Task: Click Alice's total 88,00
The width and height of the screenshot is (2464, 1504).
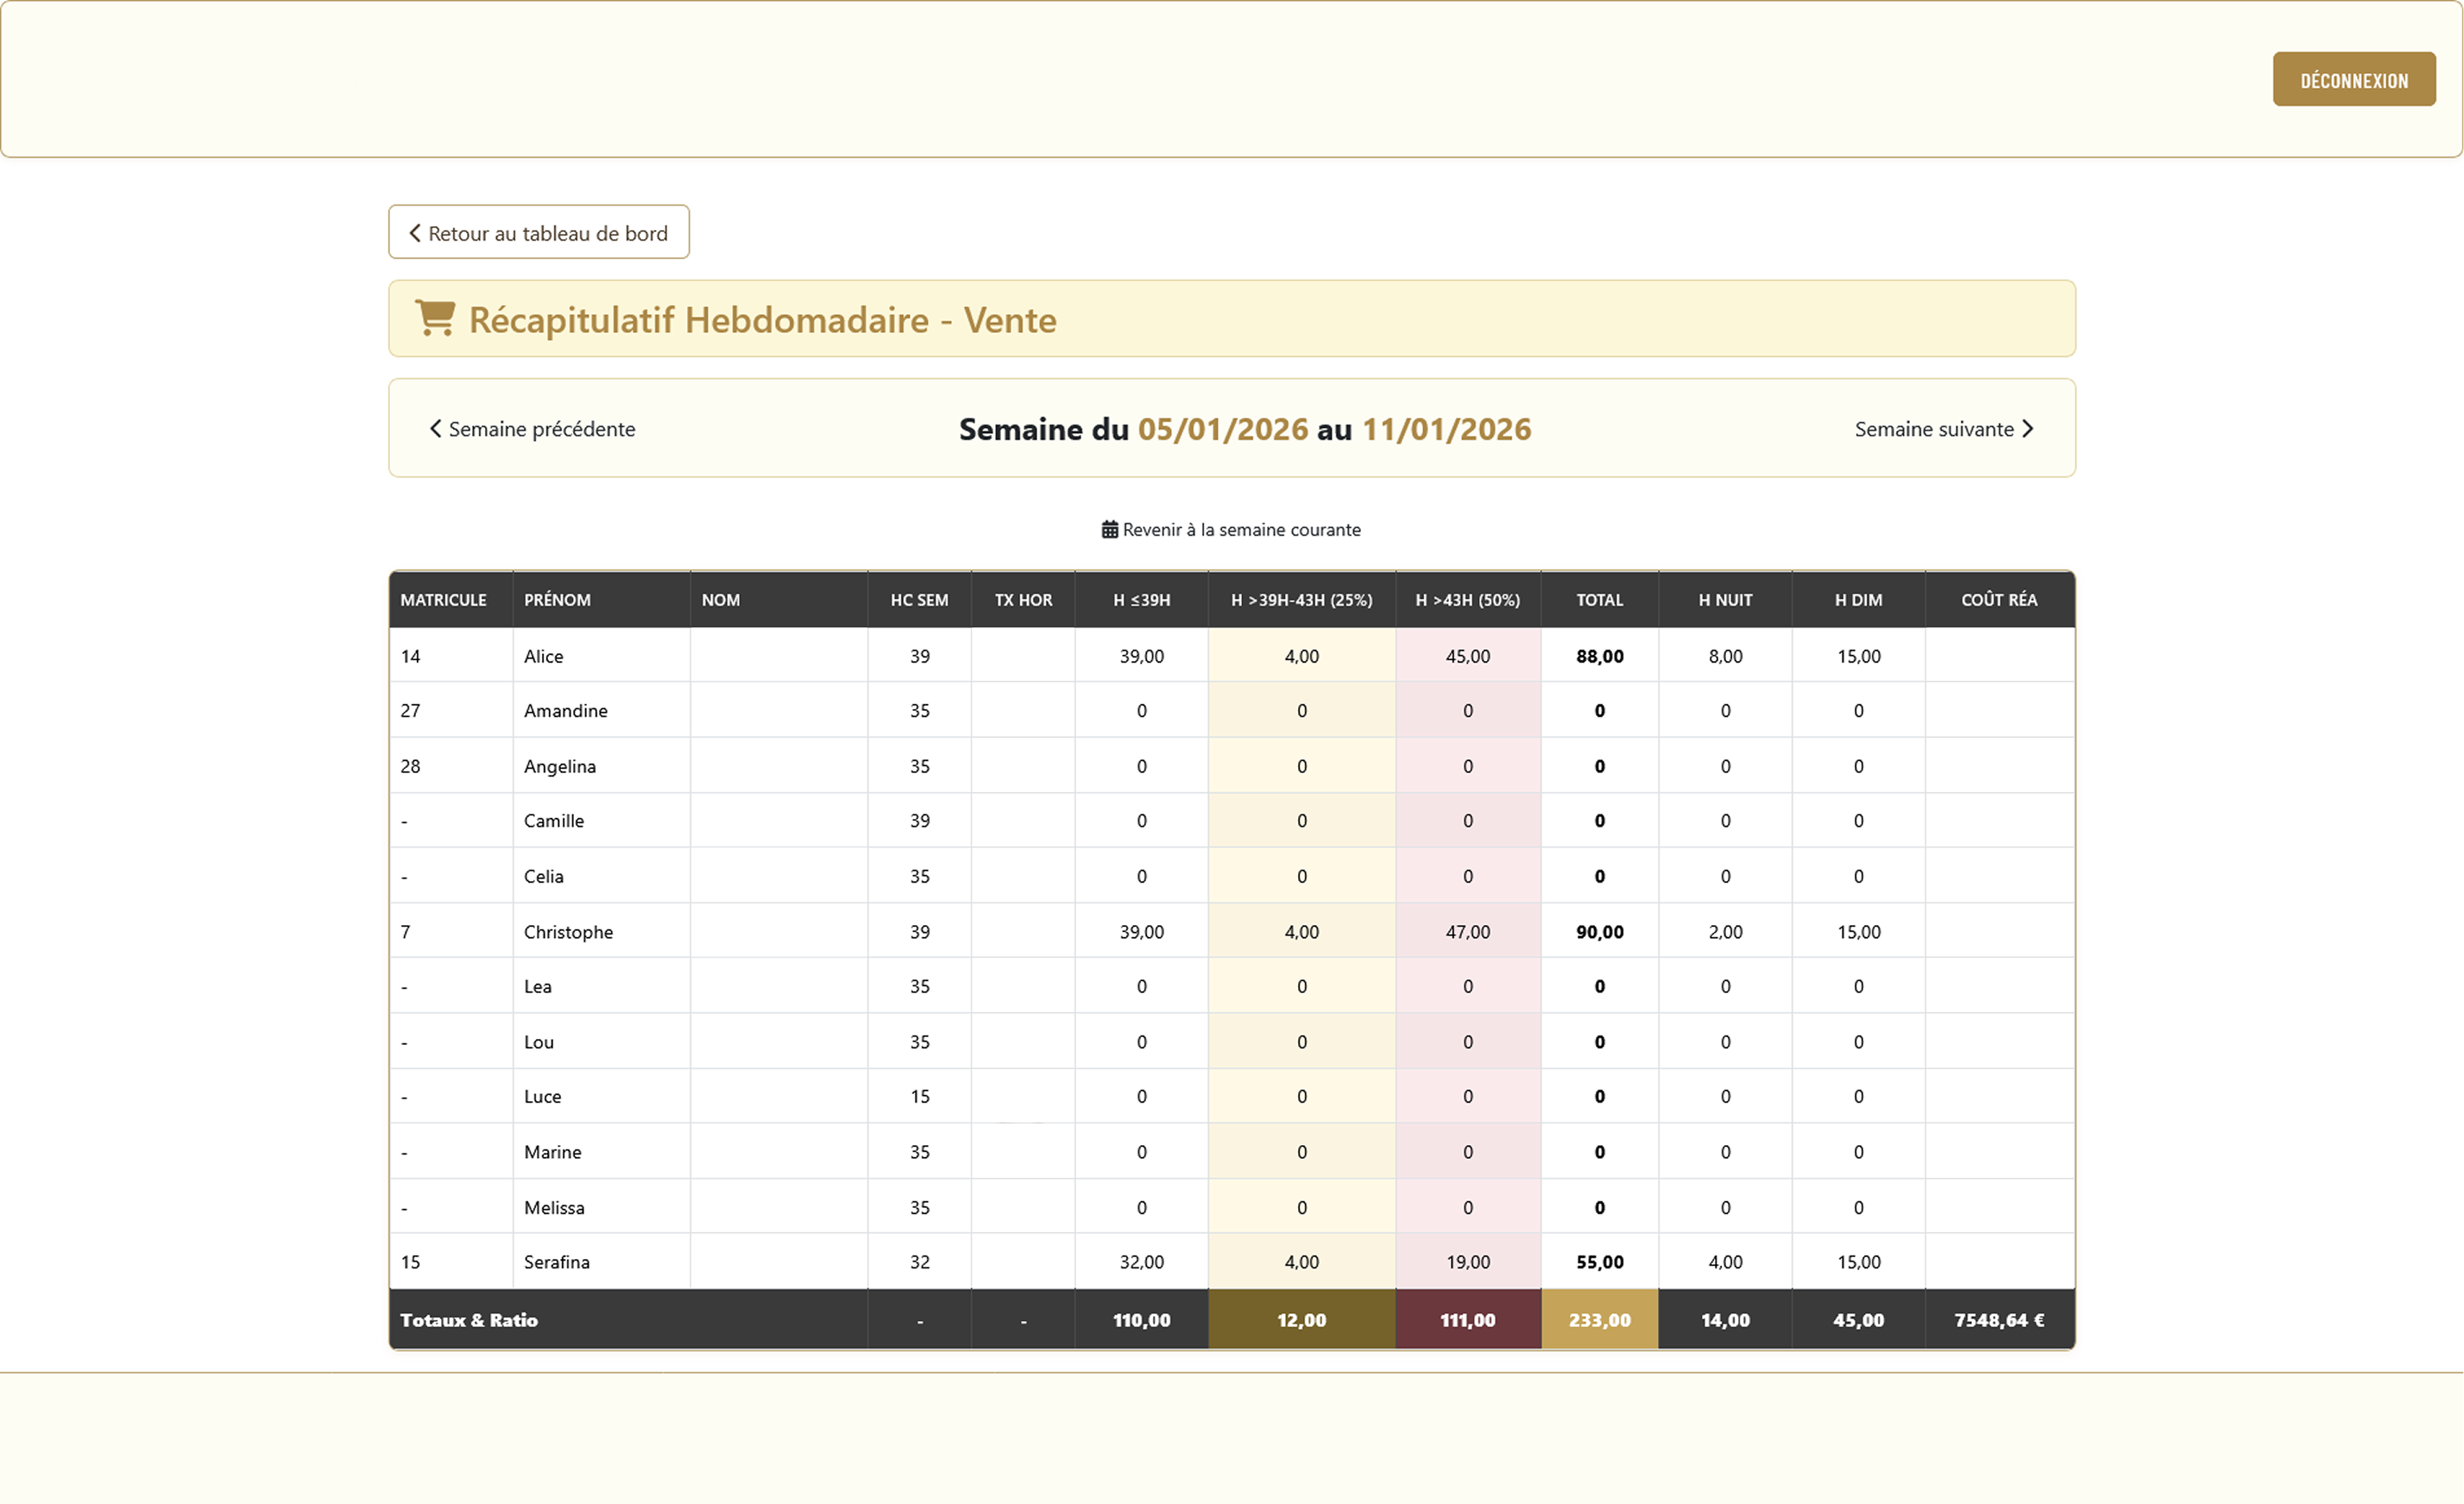Action: point(1599,656)
